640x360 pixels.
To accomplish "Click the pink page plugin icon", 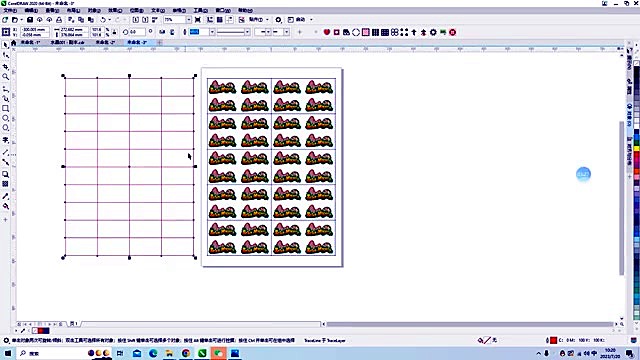I will pyautogui.click(x=366, y=32).
